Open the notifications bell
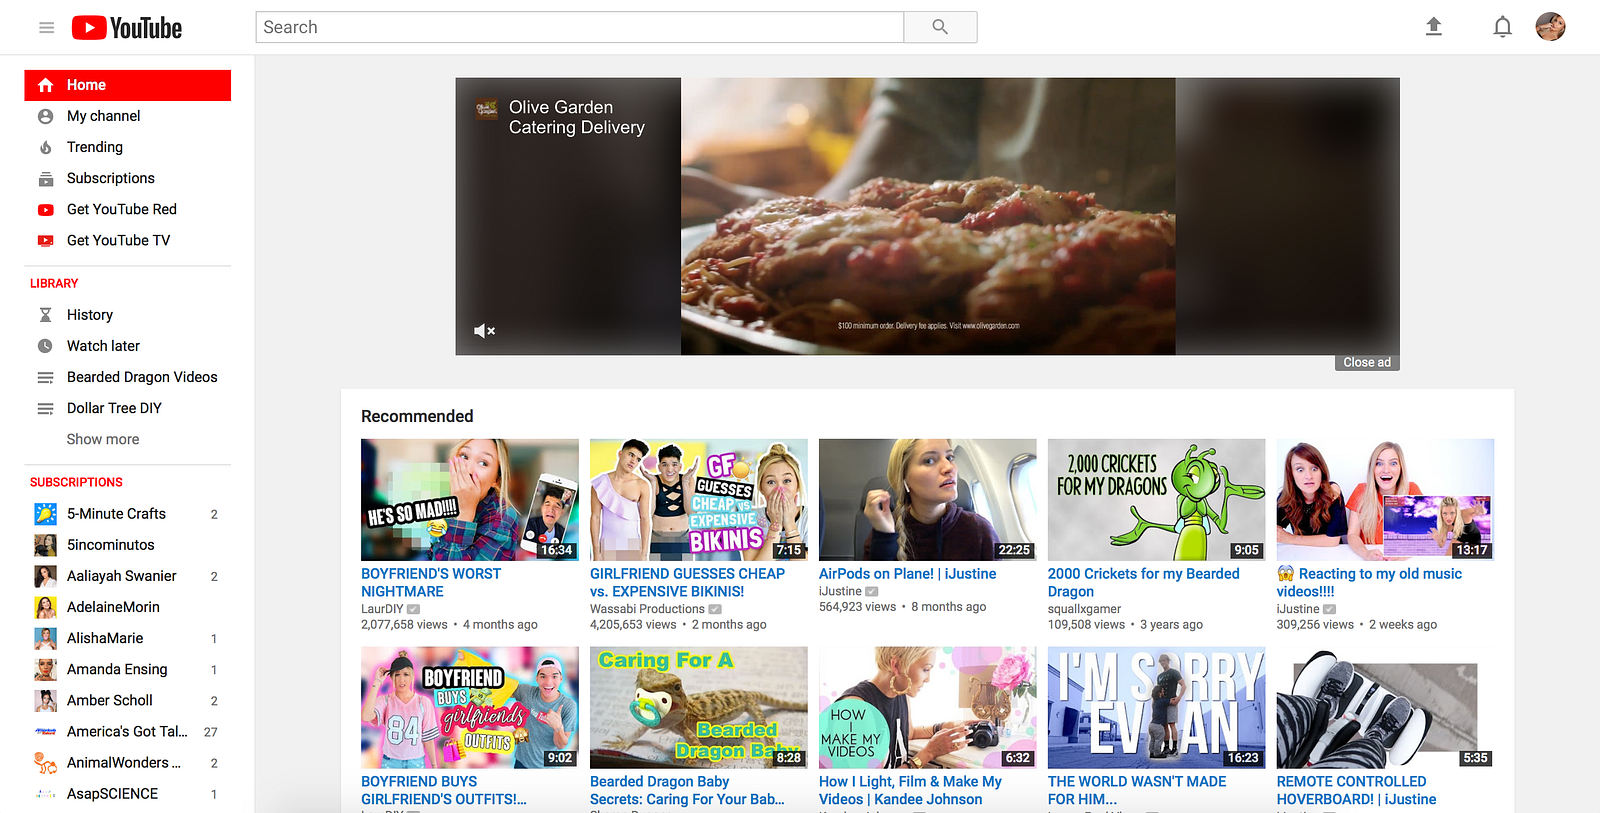The width and height of the screenshot is (1600, 813). [x=1502, y=27]
